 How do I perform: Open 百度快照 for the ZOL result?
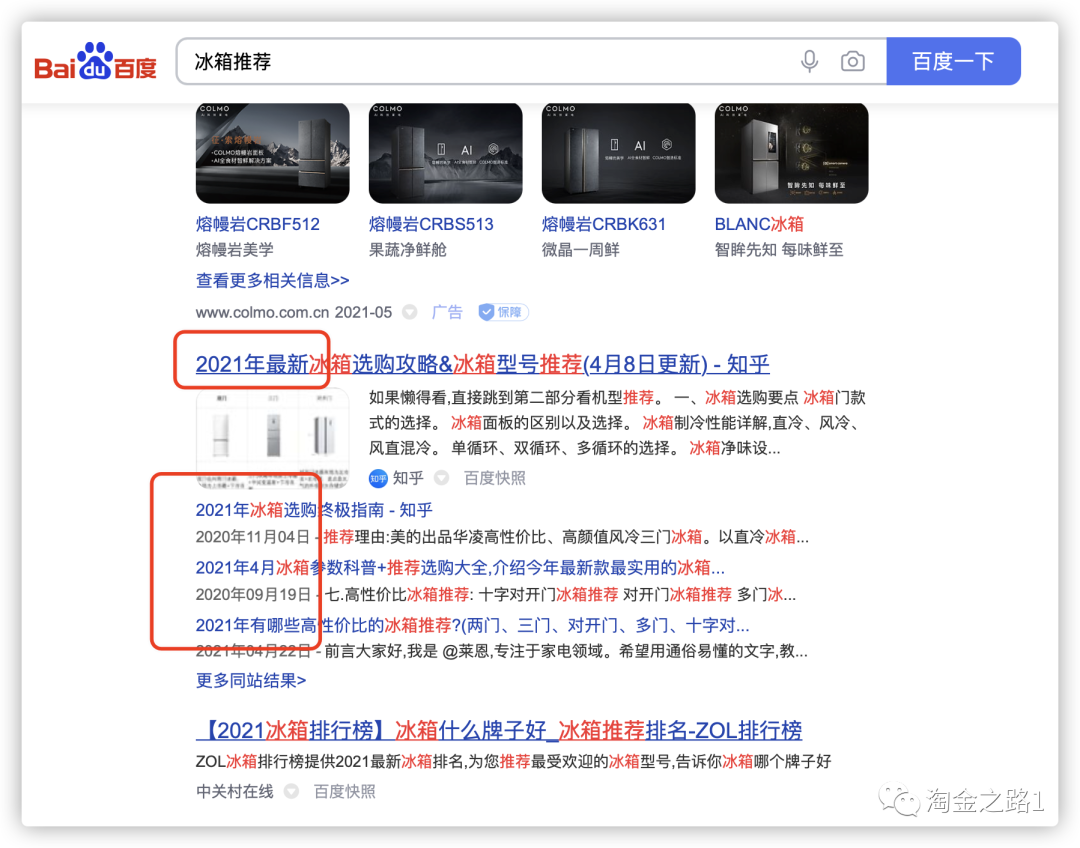tap(345, 792)
